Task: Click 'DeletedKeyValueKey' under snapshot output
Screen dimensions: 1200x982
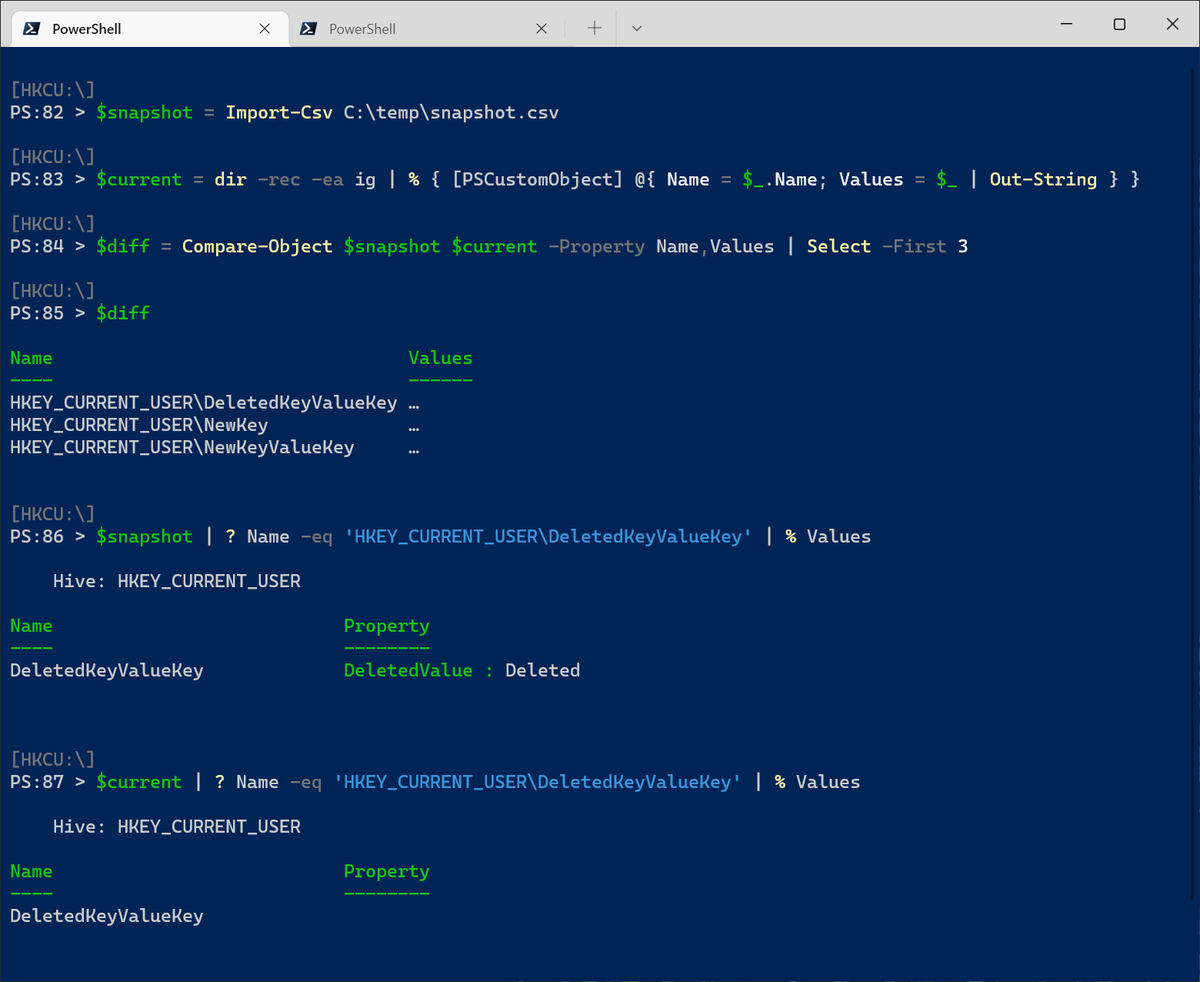Action: (107, 670)
